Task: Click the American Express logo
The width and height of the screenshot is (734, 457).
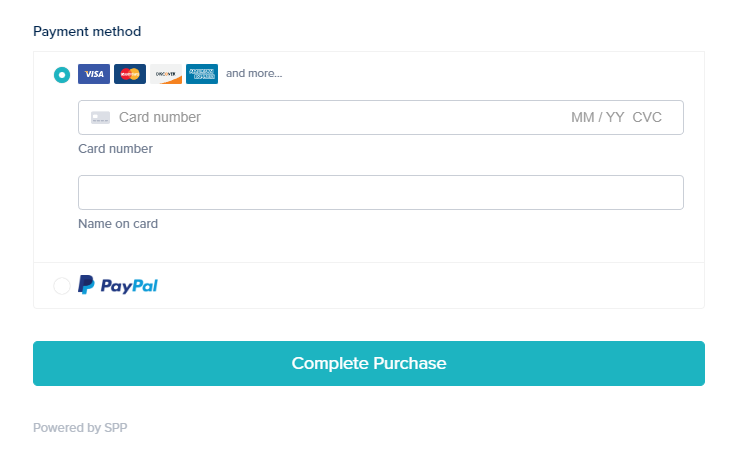Action: 202,74
